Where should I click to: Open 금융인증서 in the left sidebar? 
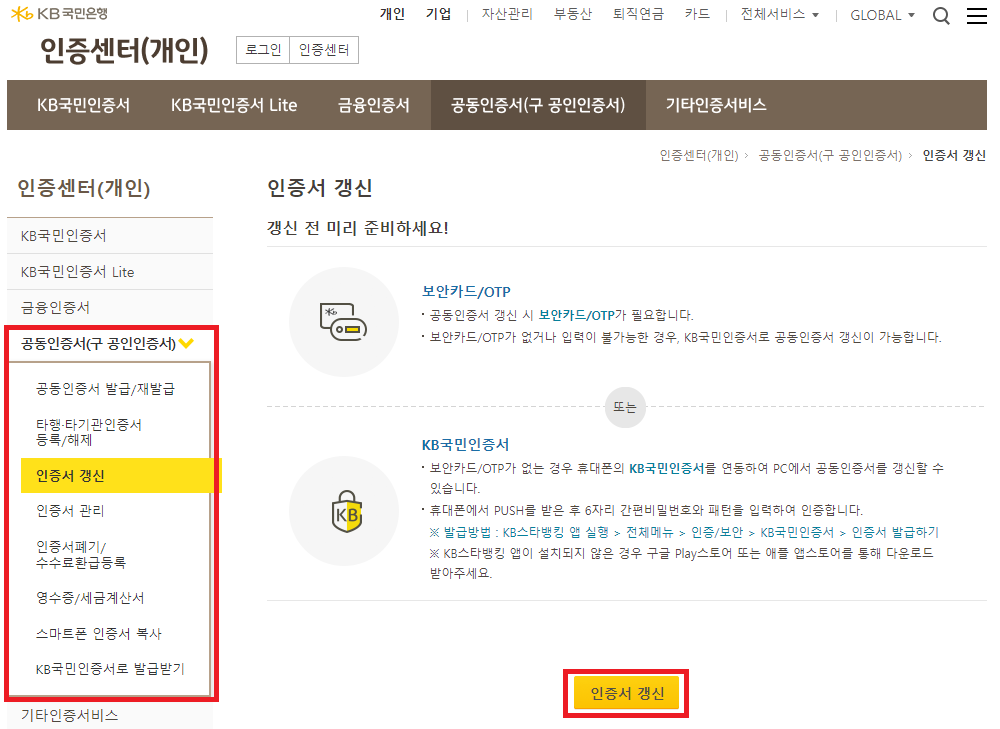(110, 308)
